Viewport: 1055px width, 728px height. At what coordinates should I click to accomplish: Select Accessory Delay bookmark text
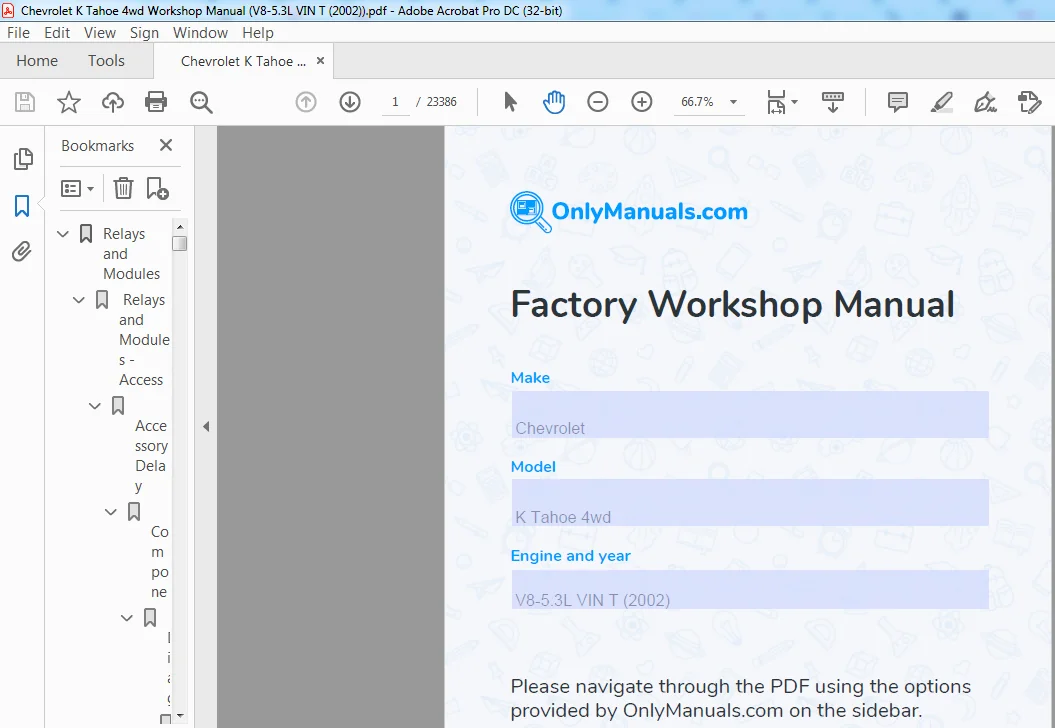point(151,456)
